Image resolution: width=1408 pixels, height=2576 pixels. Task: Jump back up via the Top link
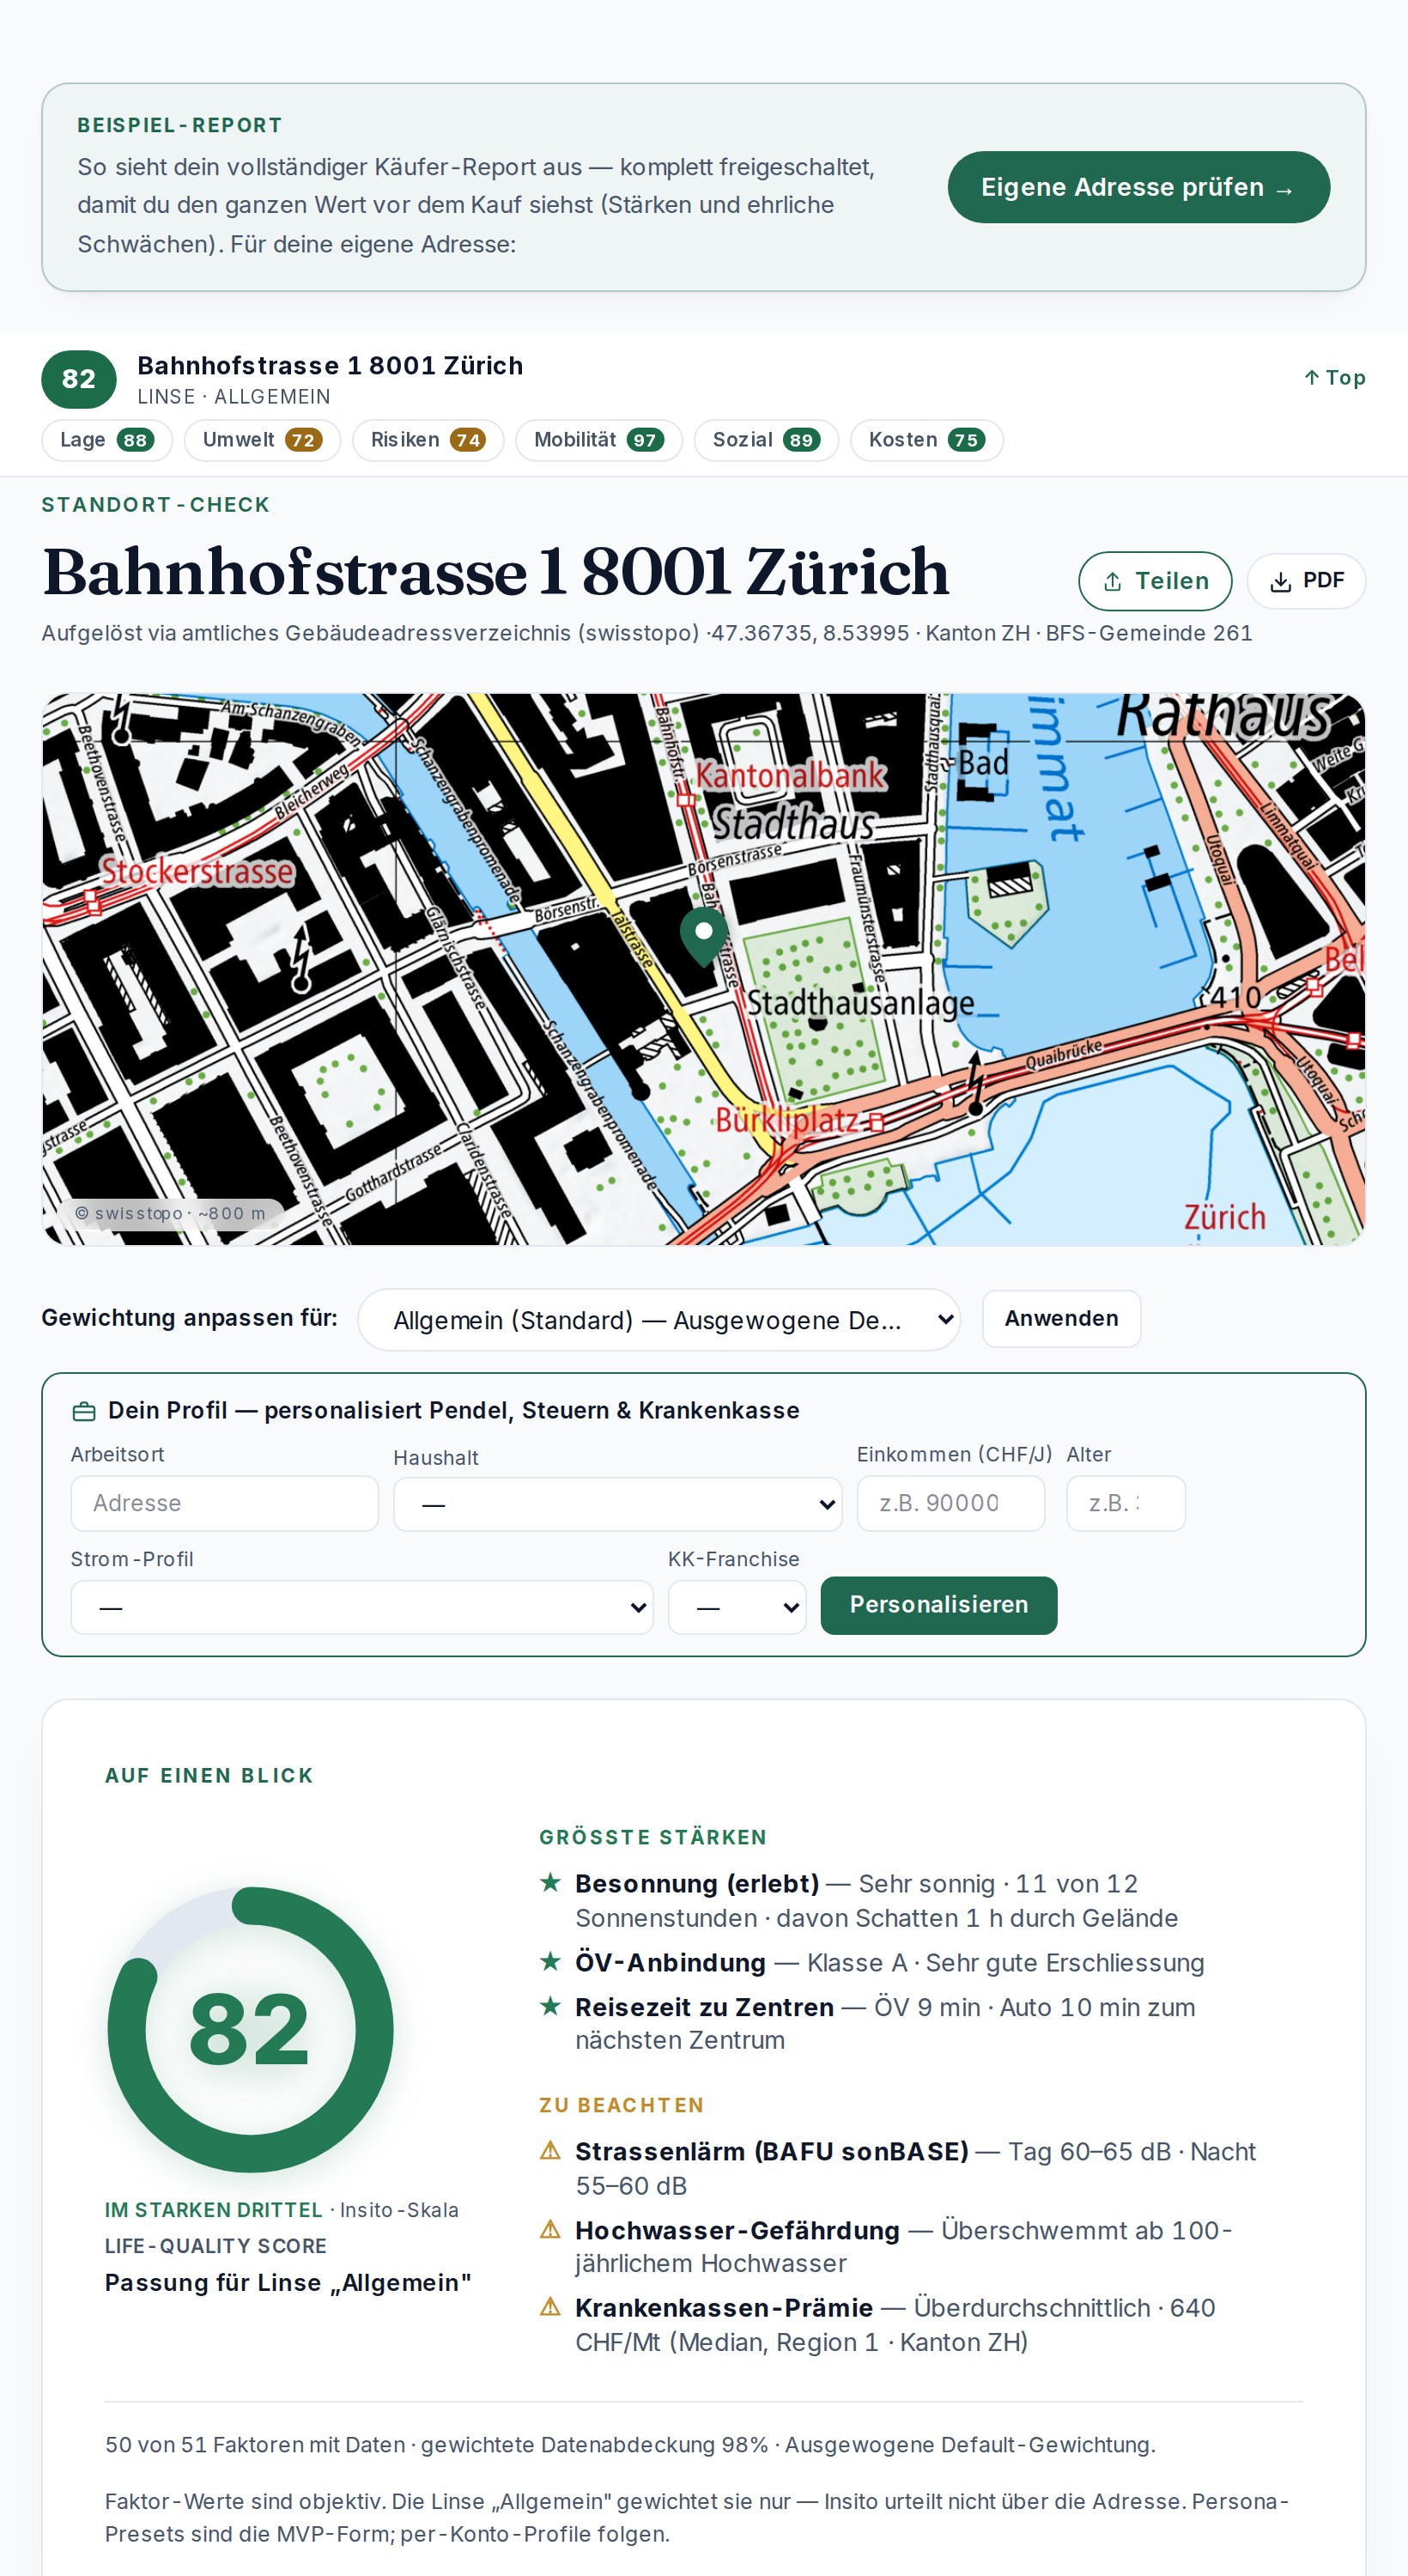click(x=1335, y=377)
